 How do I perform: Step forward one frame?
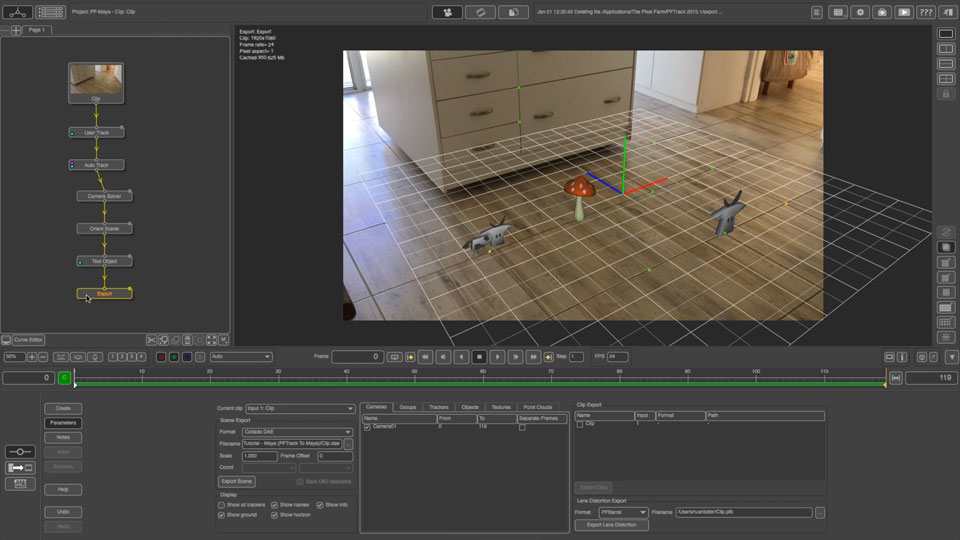pyautogui.click(x=516, y=356)
